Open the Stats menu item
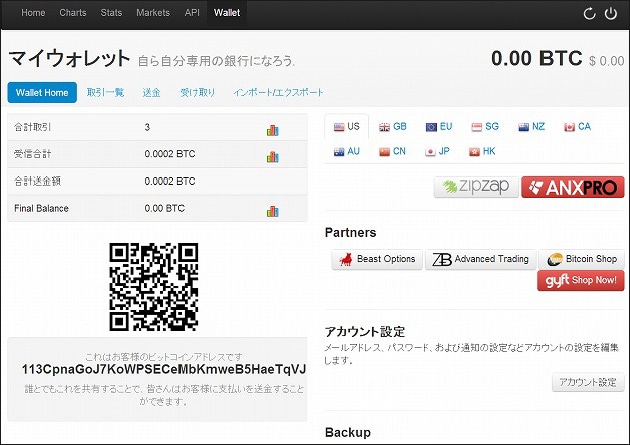630x445 pixels. (x=111, y=13)
